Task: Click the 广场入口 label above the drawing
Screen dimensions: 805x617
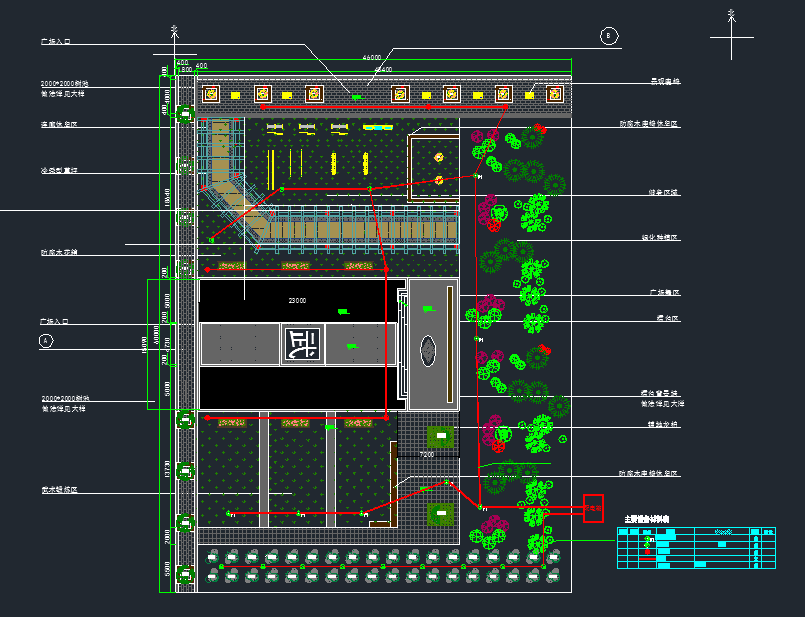Action: (x=55, y=41)
